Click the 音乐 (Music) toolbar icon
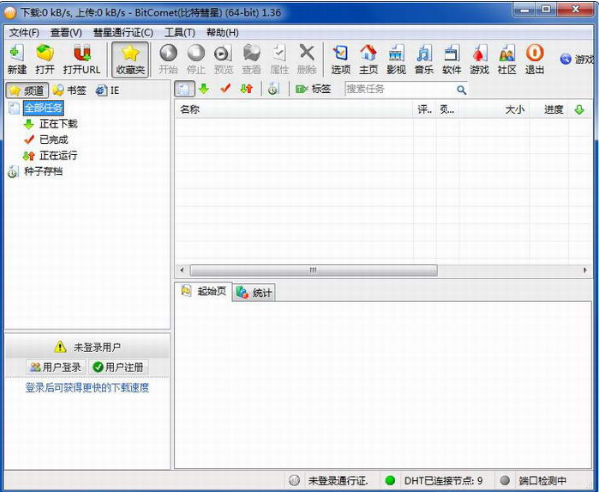 424,59
